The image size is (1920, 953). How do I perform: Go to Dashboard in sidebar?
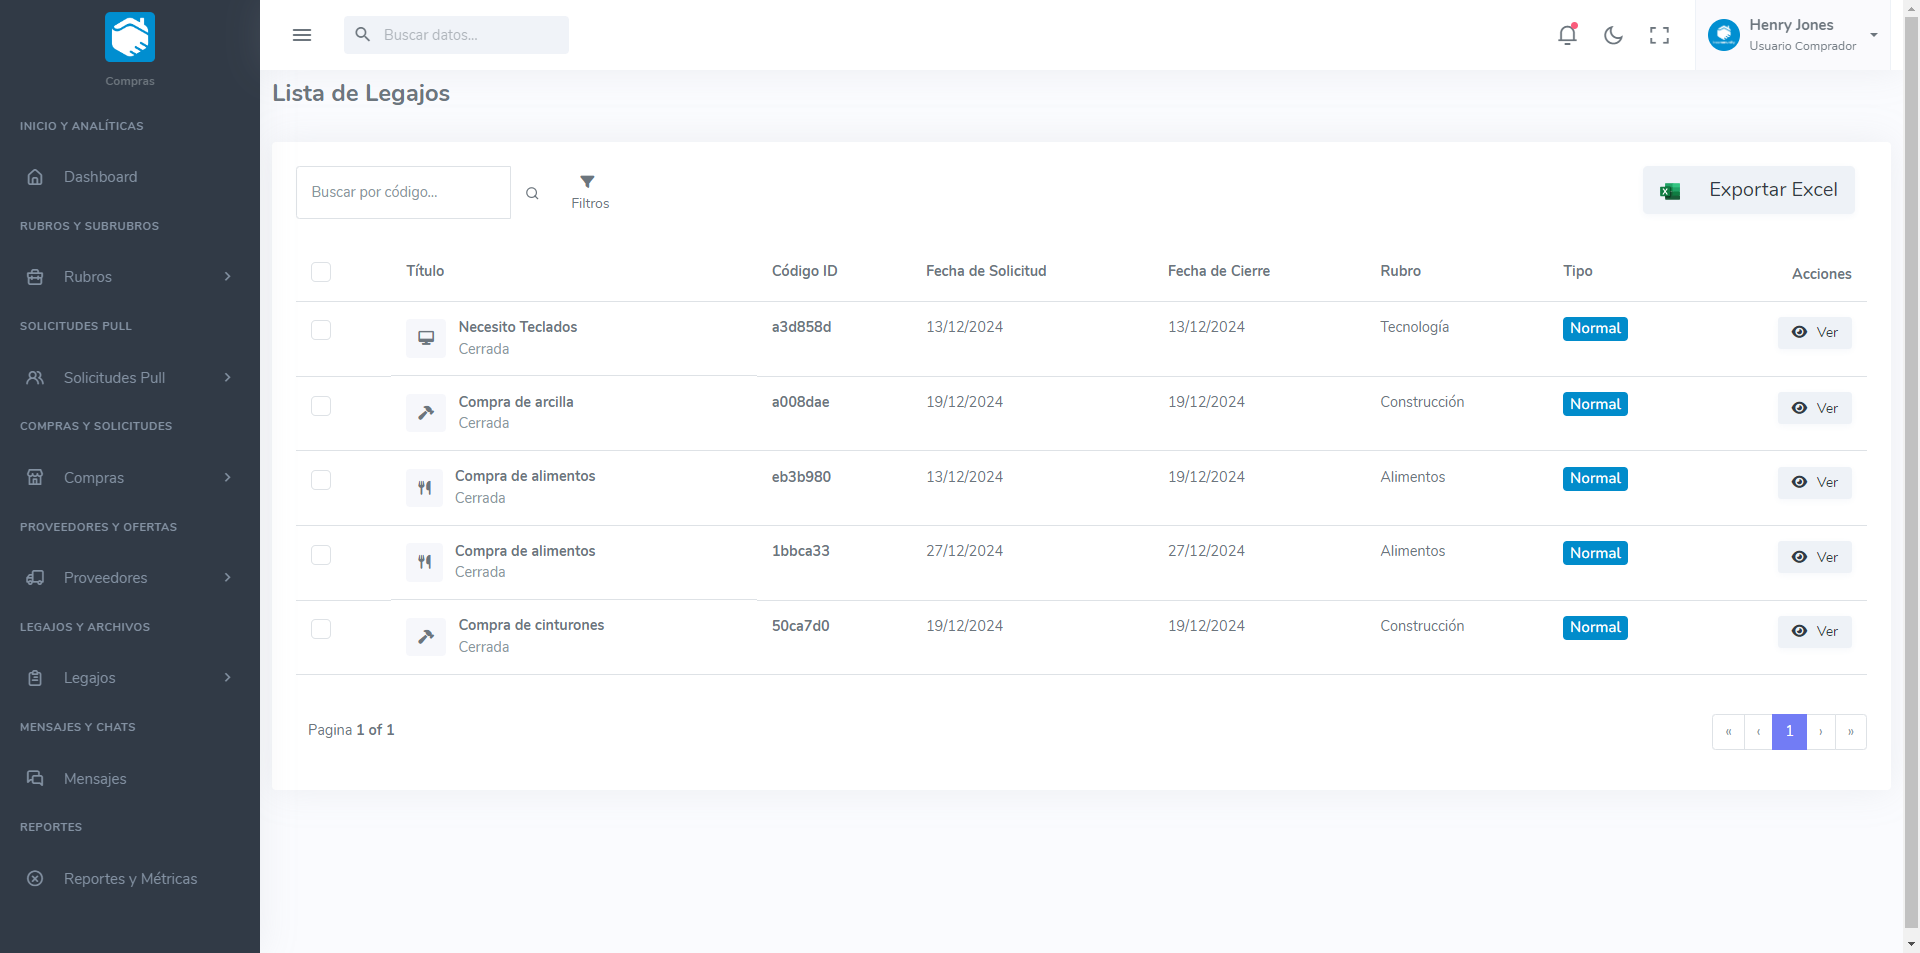(100, 177)
